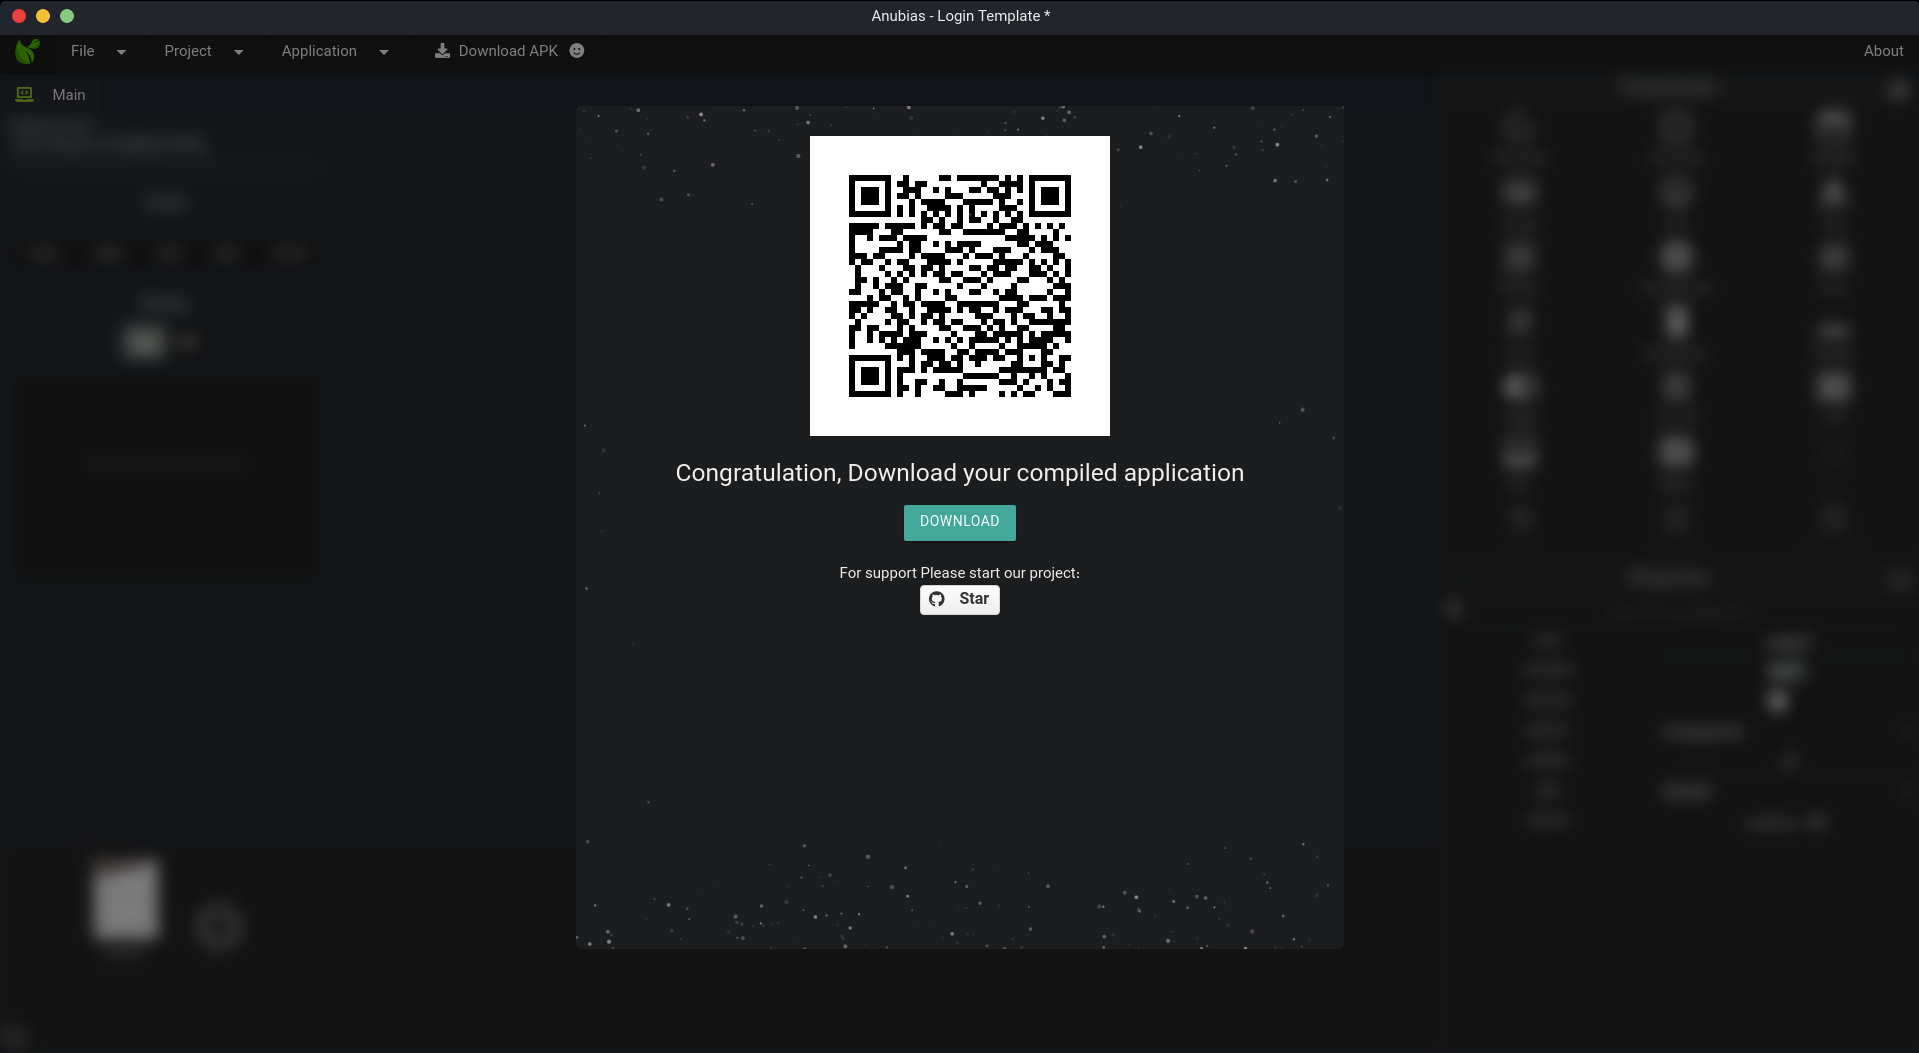Click the GitHub octocat icon
This screenshot has width=1919, height=1053.
pyautogui.click(x=937, y=599)
